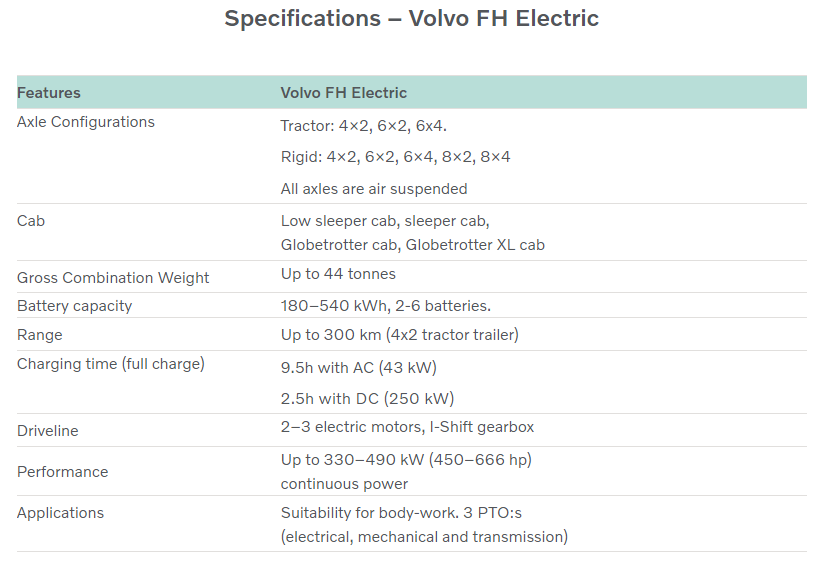Click the Features column header
The image size is (829, 564).
click(x=49, y=93)
